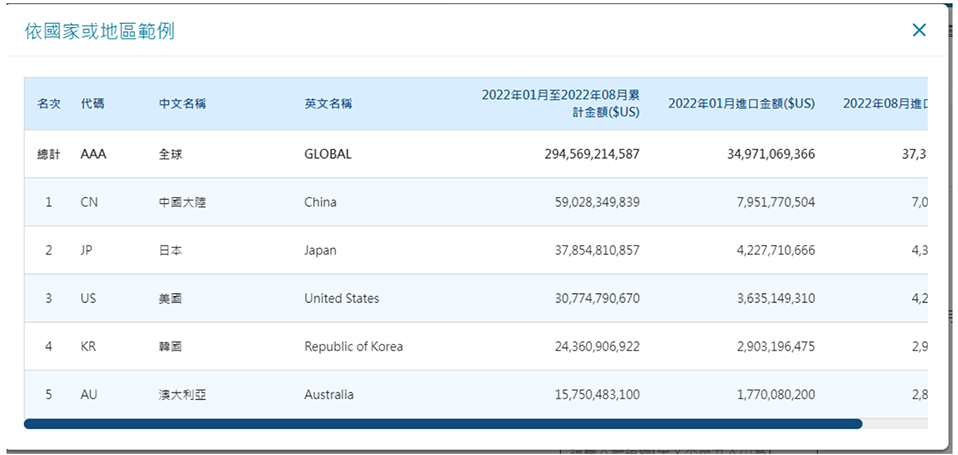Click the Australia row name
The width and height of the screenshot is (958, 455).
328,395
